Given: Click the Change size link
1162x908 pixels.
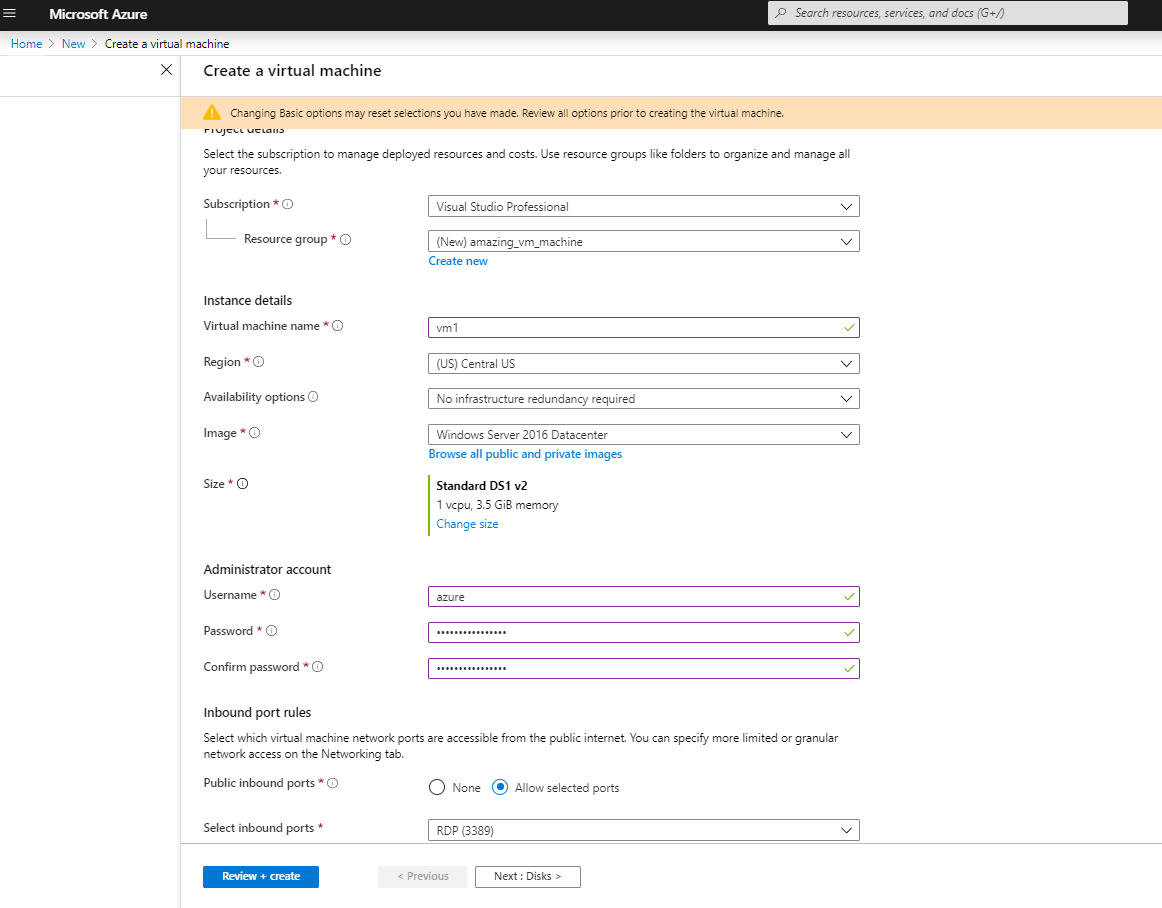Looking at the screenshot, I should click(x=467, y=523).
